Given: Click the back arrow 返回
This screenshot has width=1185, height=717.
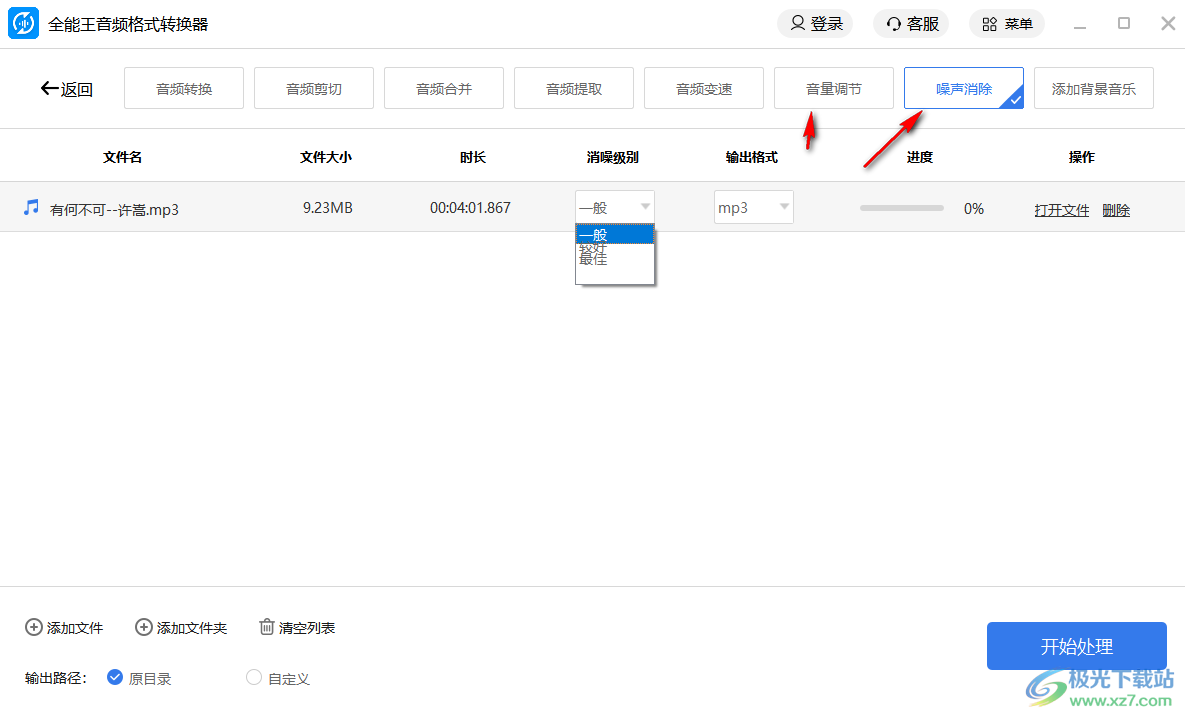Looking at the screenshot, I should (47, 88).
